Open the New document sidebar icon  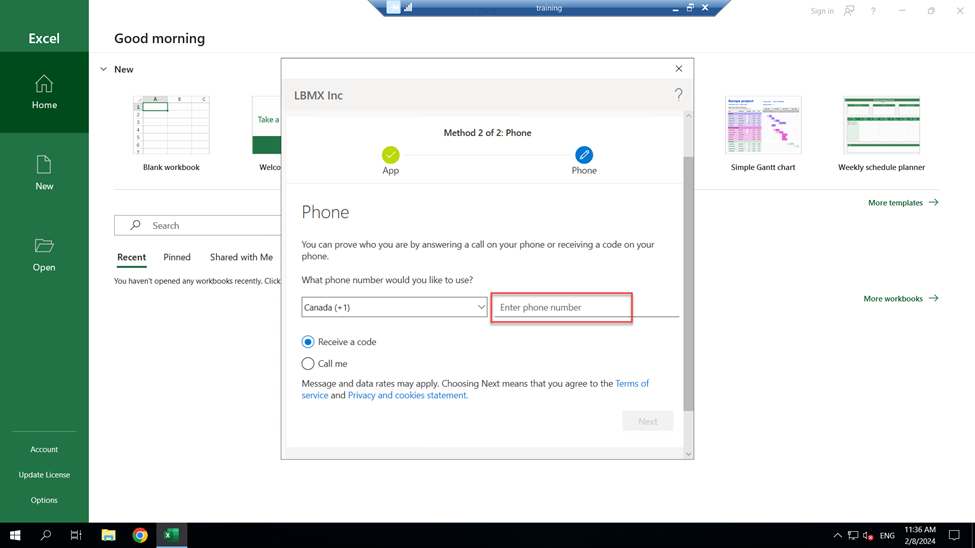[x=44, y=165]
